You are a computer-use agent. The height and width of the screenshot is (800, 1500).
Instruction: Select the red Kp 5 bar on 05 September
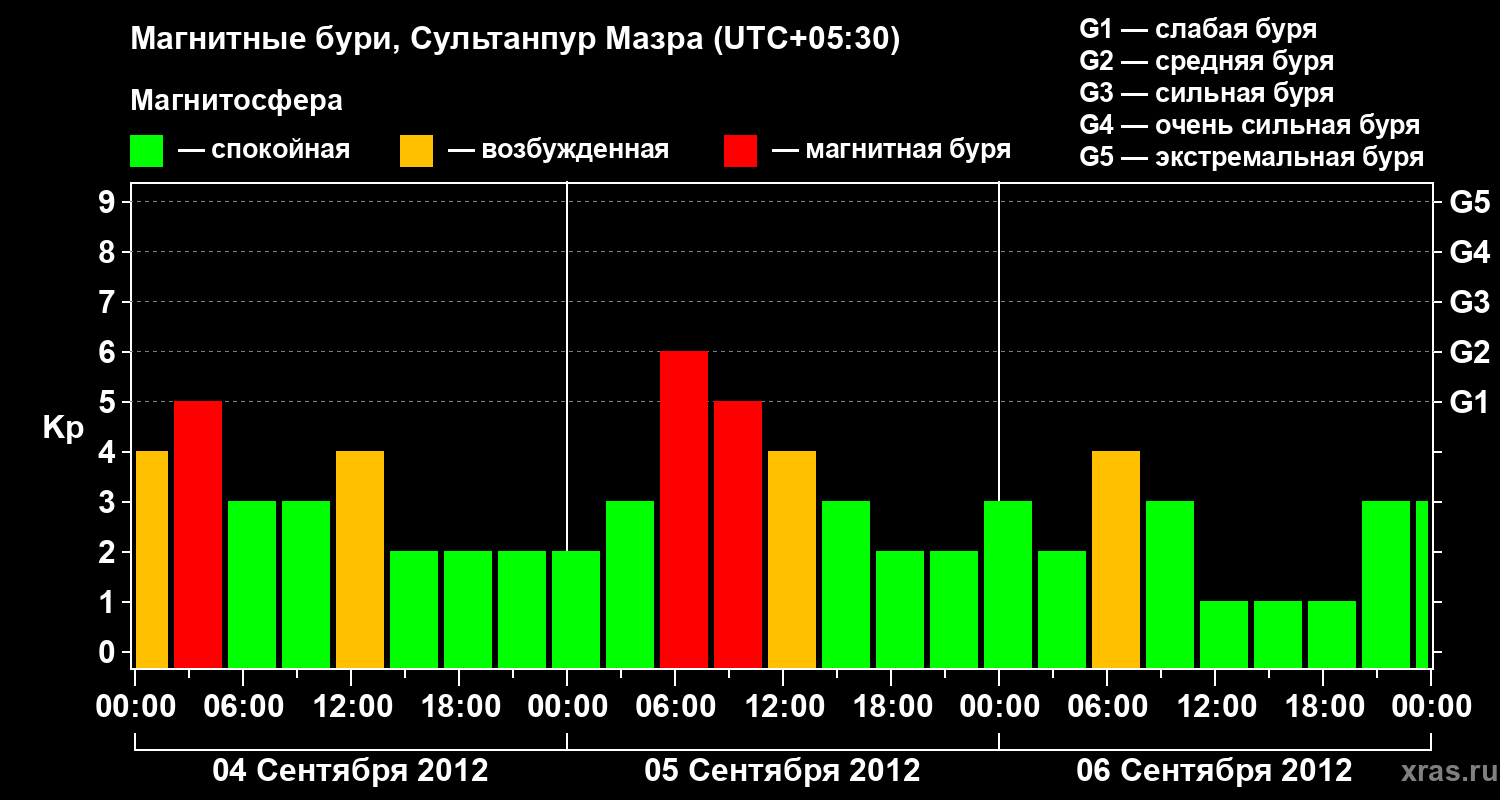[738, 535]
